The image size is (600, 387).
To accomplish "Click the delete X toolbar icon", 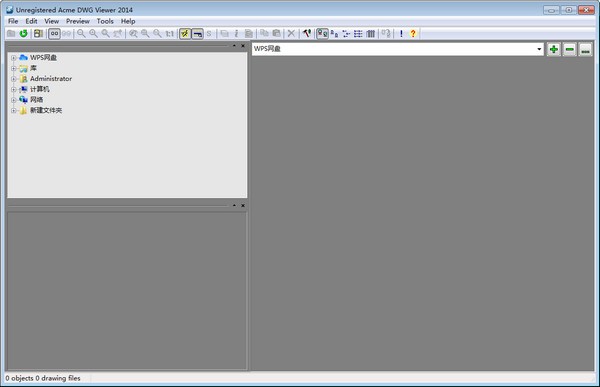I will pyautogui.click(x=291, y=34).
